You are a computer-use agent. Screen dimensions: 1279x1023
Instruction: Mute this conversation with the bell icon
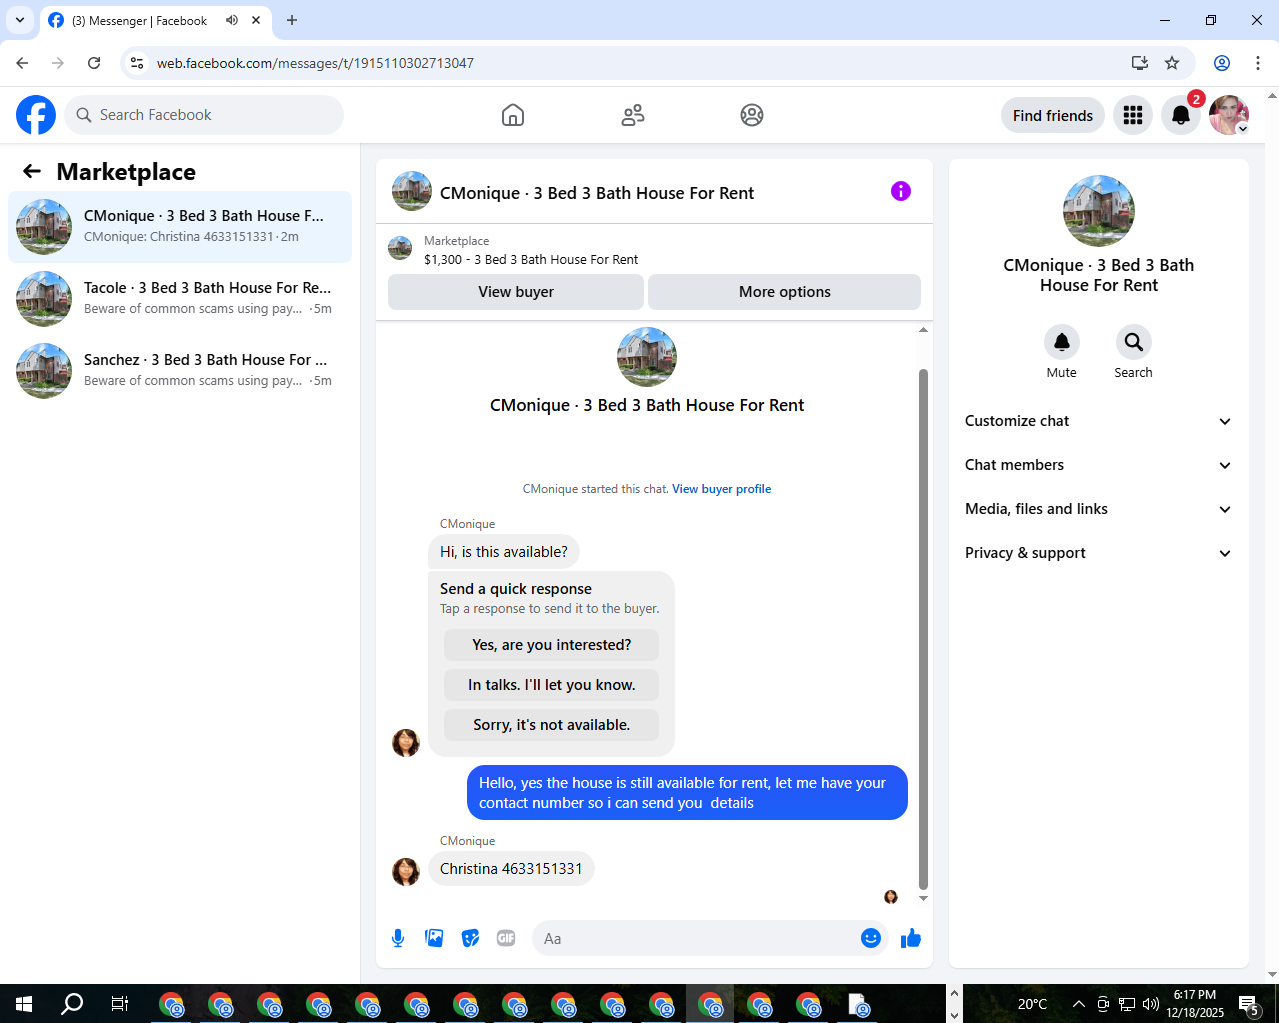coord(1062,342)
